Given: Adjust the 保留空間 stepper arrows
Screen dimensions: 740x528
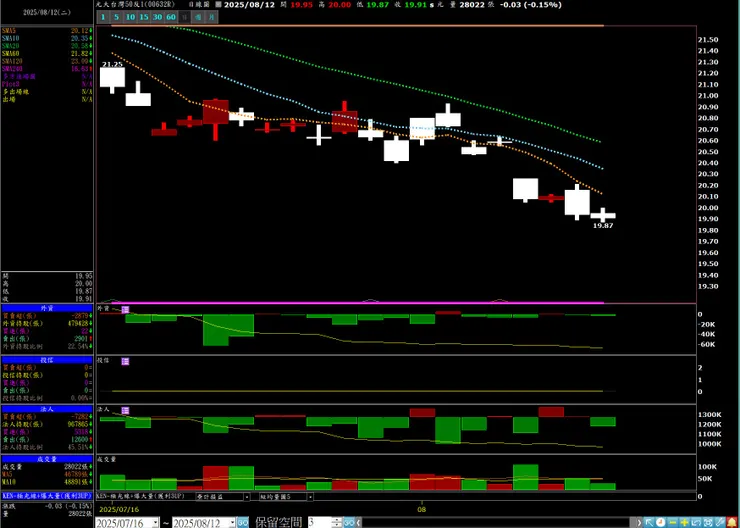Looking at the screenshot, I should click(x=336, y=522).
